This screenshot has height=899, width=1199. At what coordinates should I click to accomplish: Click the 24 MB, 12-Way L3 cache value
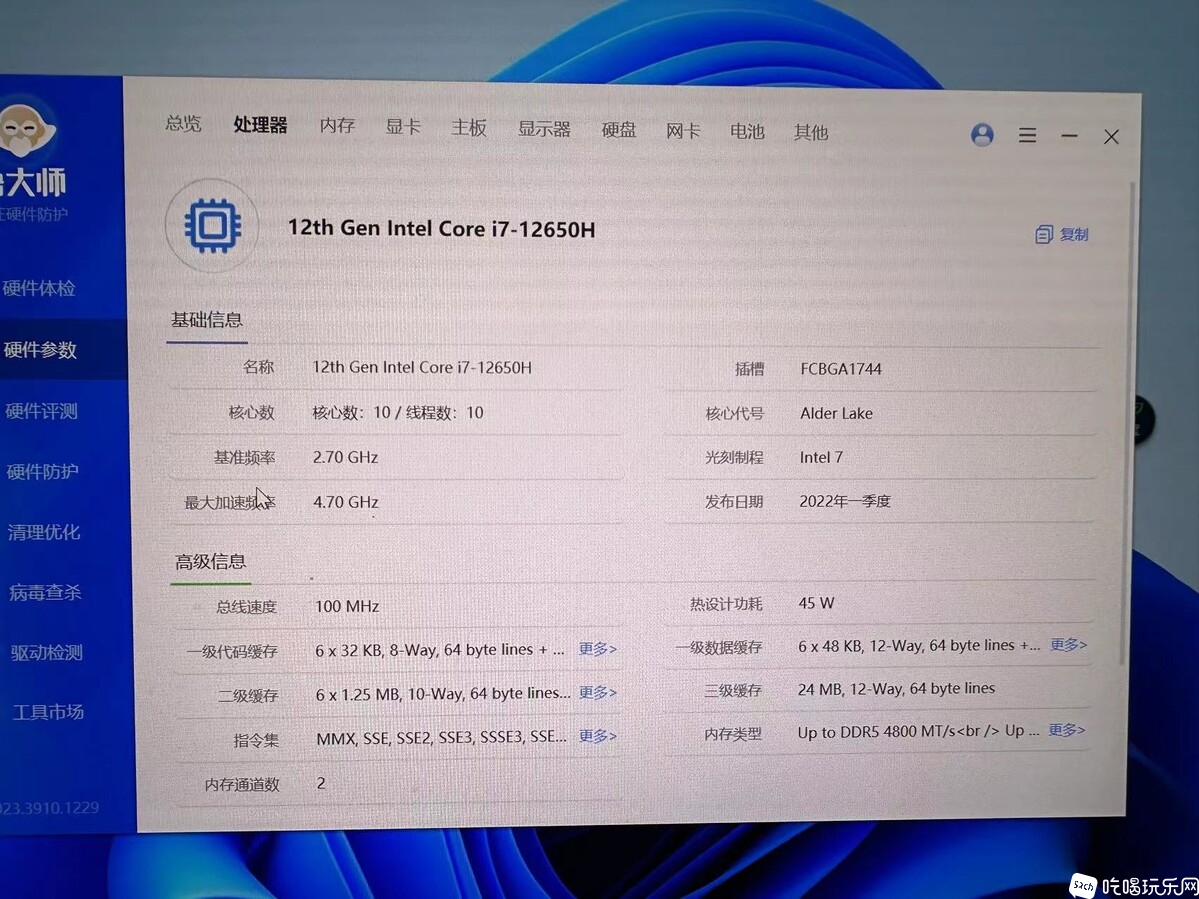click(x=896, y=689)
